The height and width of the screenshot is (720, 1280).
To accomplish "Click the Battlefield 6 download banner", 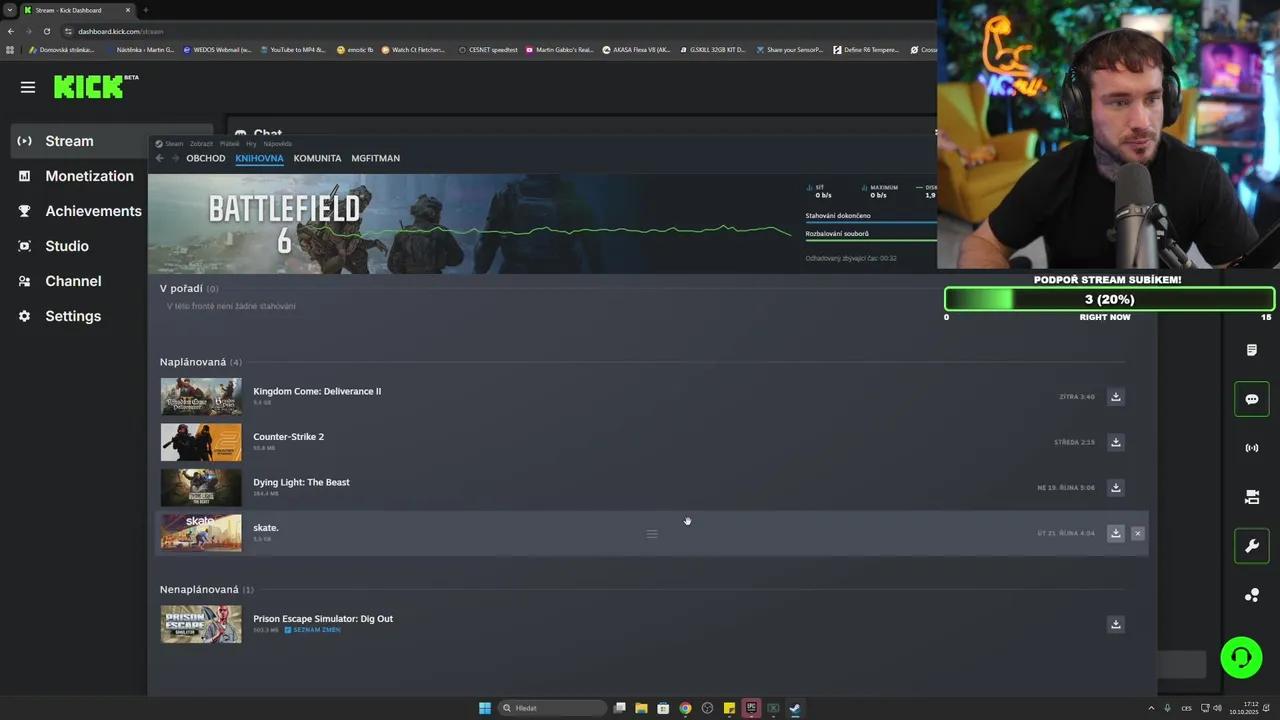I will [x=542, y=224].
